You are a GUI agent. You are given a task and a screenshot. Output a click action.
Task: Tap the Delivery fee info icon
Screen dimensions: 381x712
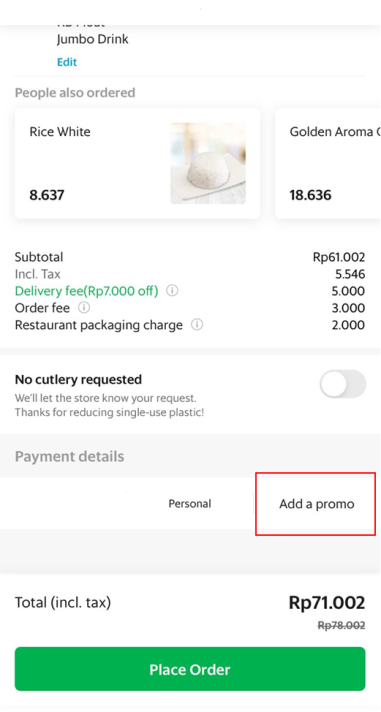tap(172, 291)
